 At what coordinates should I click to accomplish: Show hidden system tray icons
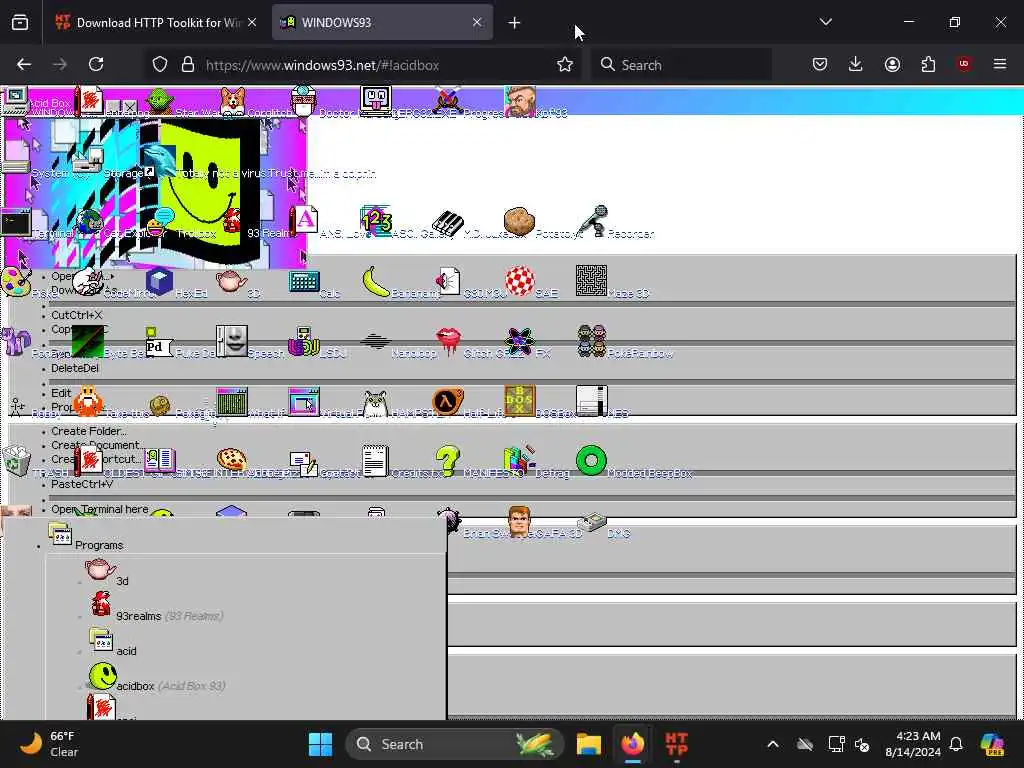coord(773,744)
